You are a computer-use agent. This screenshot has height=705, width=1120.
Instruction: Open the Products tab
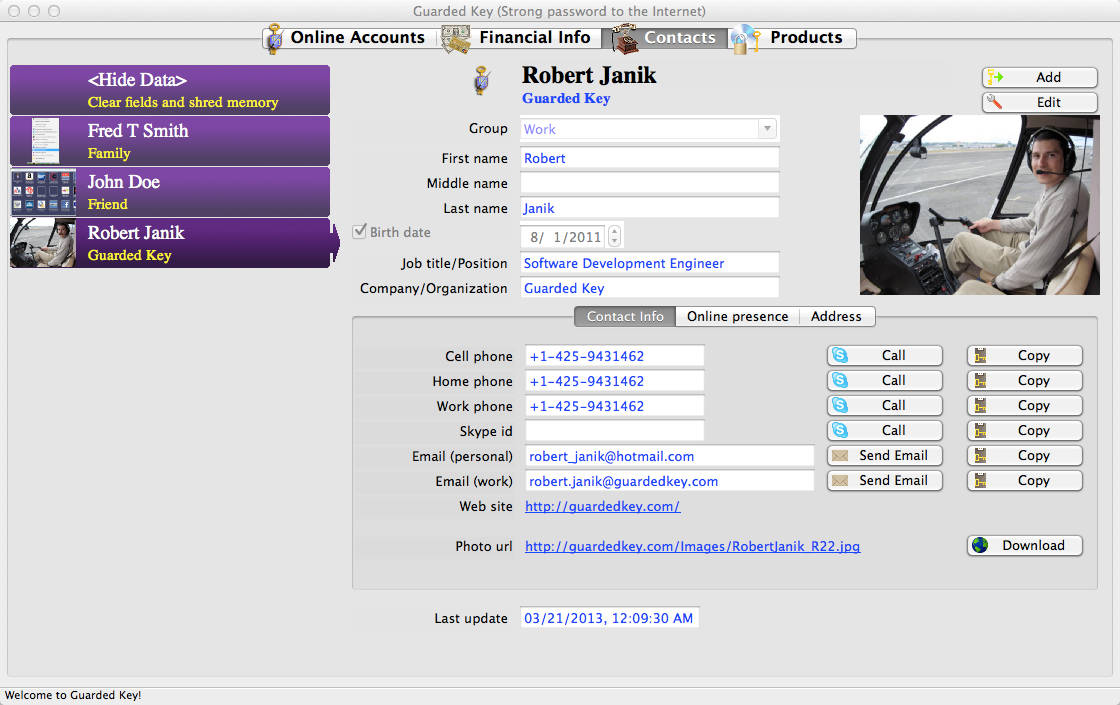point(792,38)
